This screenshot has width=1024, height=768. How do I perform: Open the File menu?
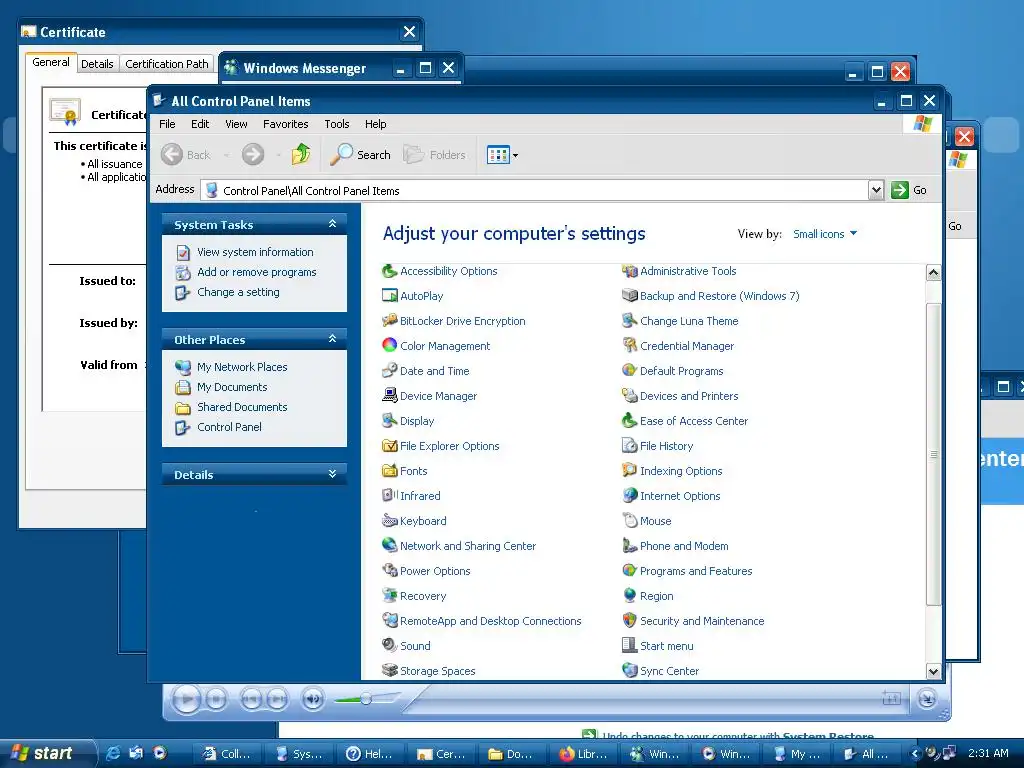pos(167,124)
